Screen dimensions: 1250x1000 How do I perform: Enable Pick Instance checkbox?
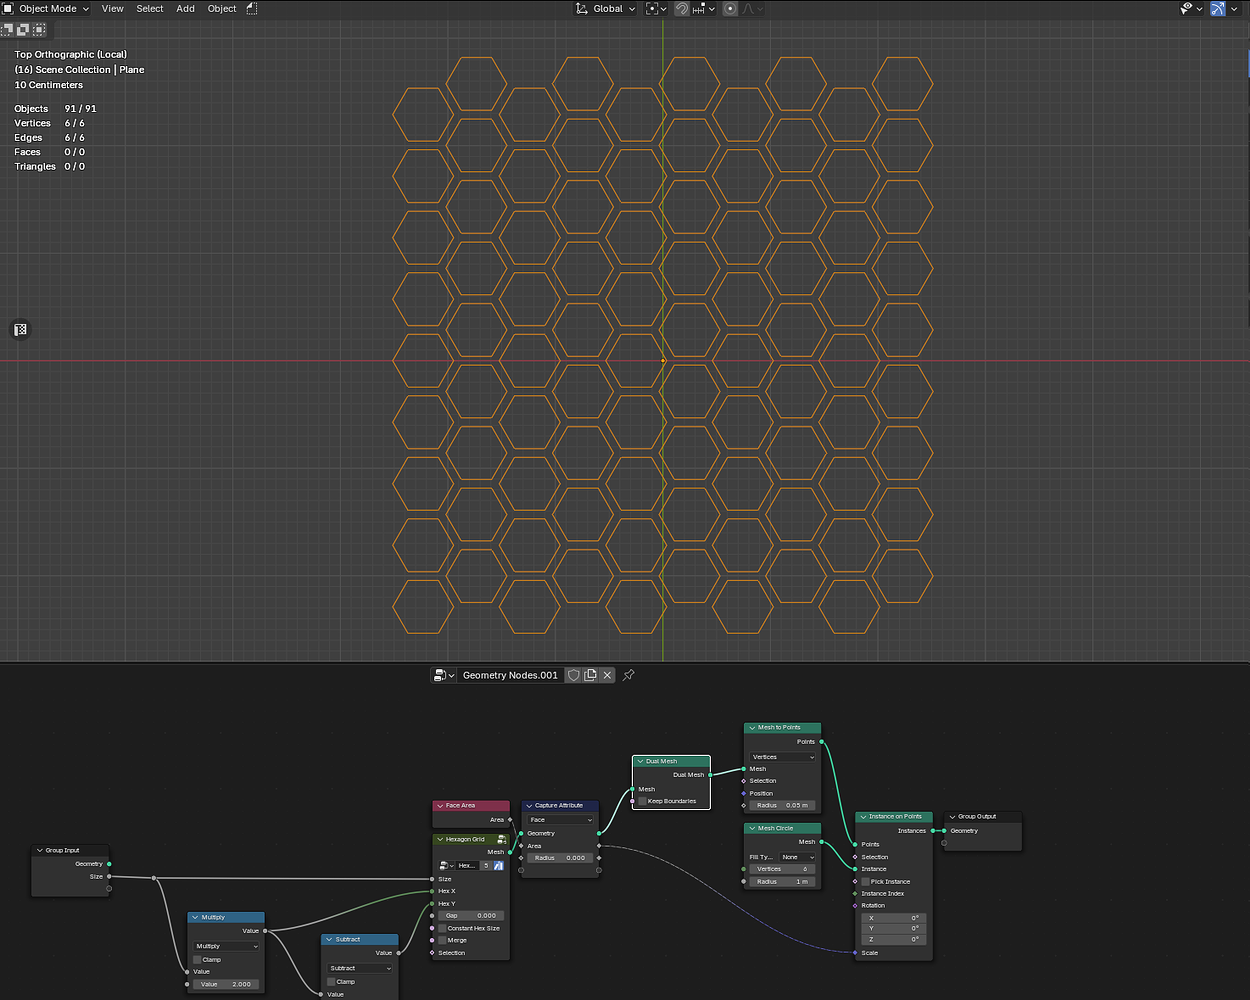pos(866,881)
